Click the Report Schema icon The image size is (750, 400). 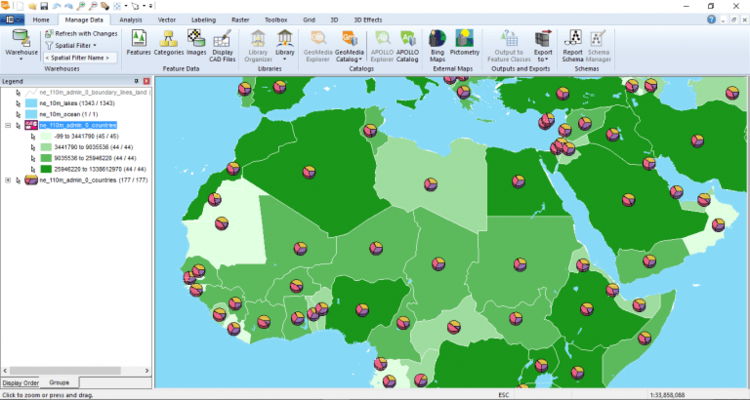click(573, 43)
